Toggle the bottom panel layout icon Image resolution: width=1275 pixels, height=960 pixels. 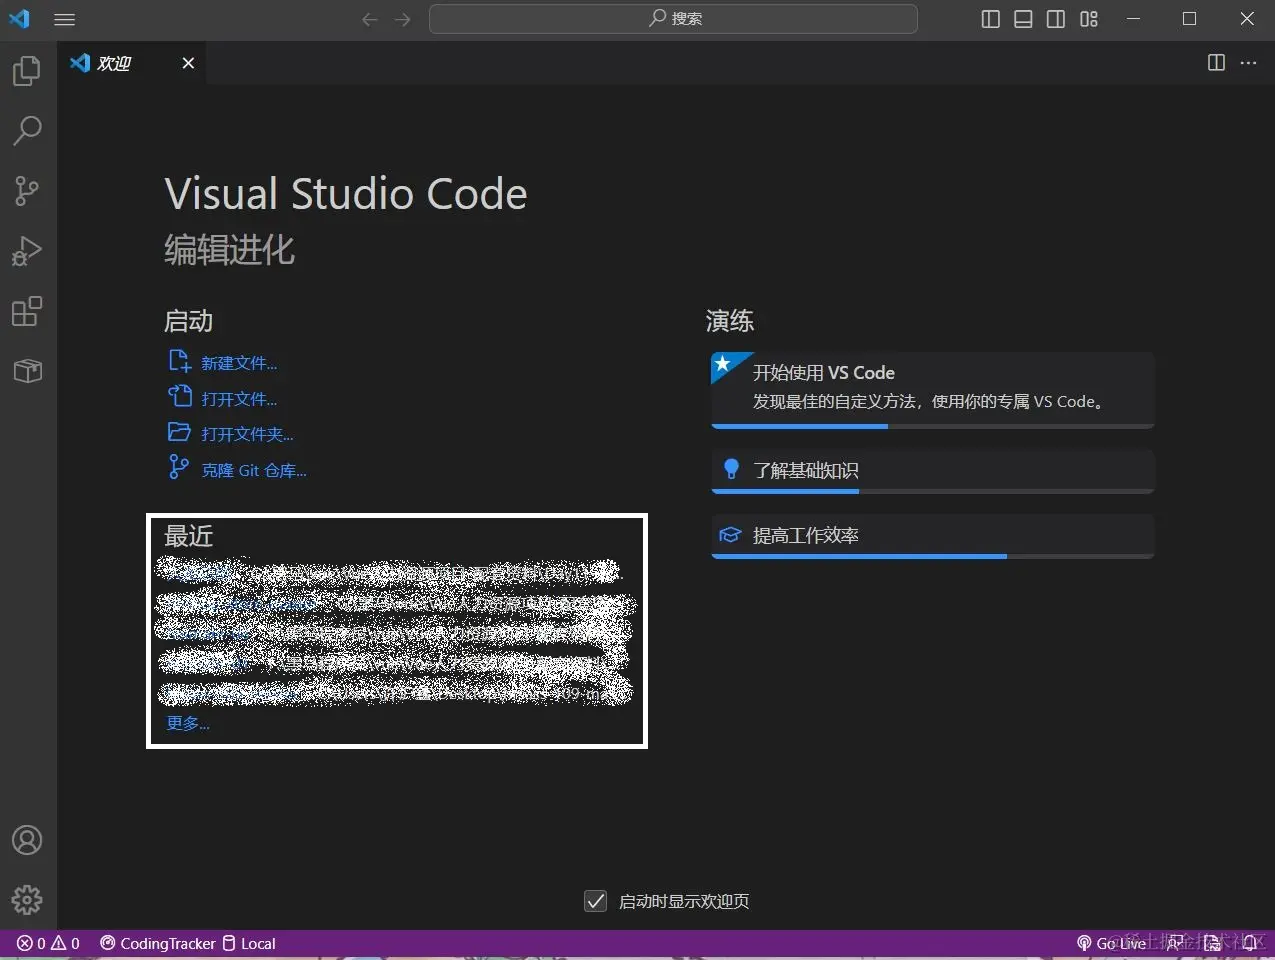(1023, 19)
